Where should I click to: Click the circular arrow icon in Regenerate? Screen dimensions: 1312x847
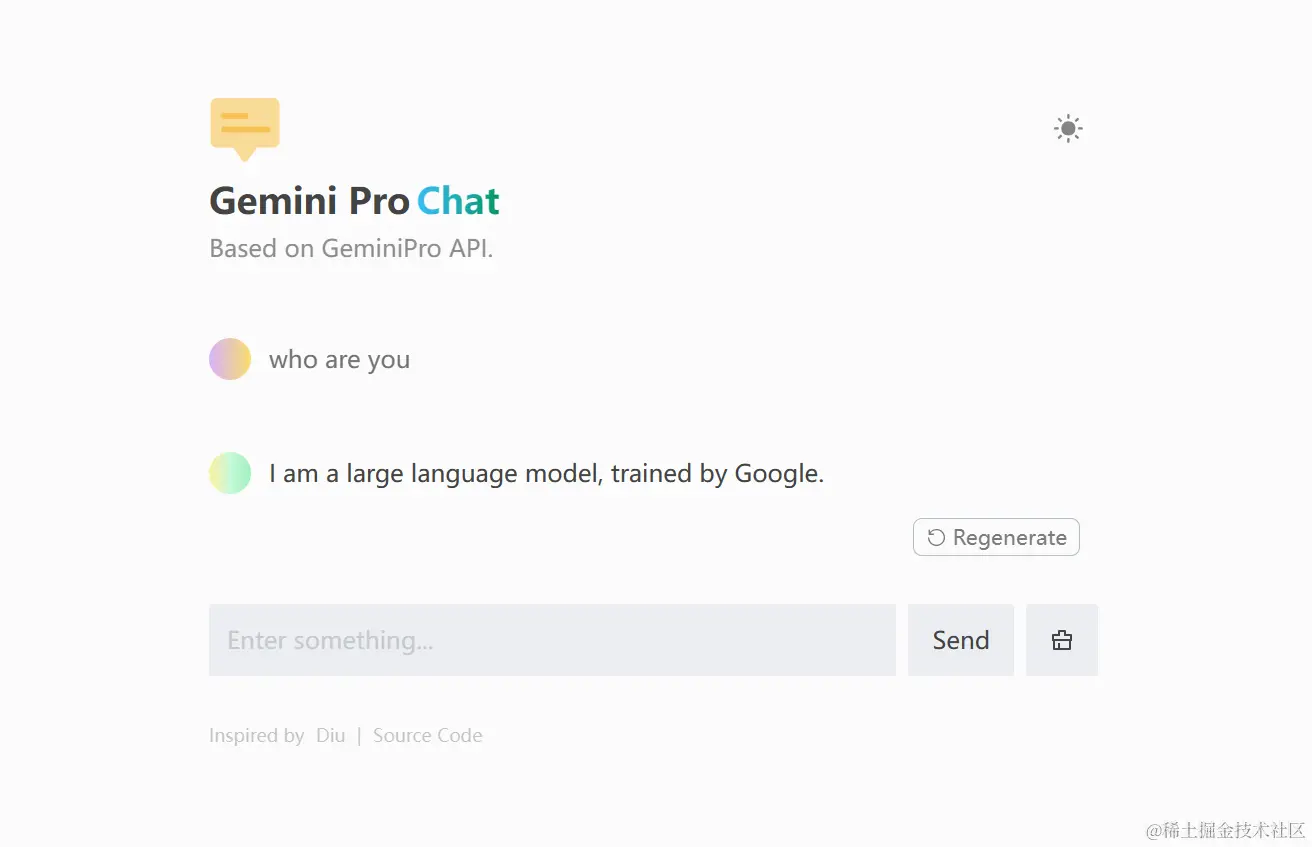point(936,538)
